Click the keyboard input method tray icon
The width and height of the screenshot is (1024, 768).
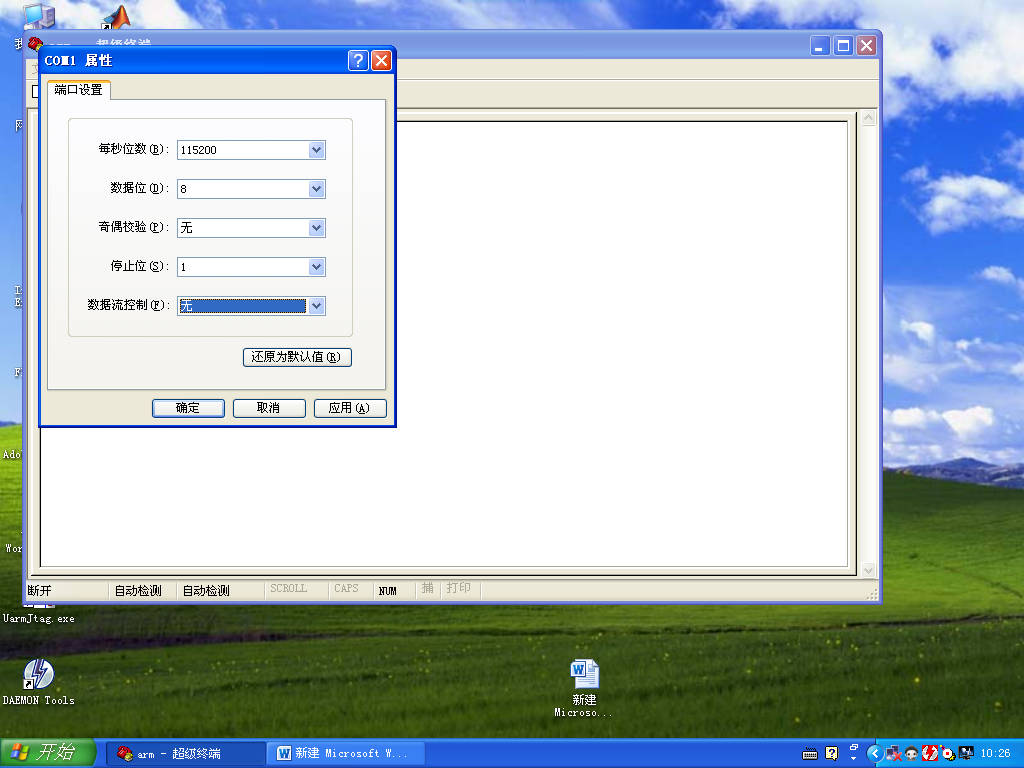click(x=810, y=754)
